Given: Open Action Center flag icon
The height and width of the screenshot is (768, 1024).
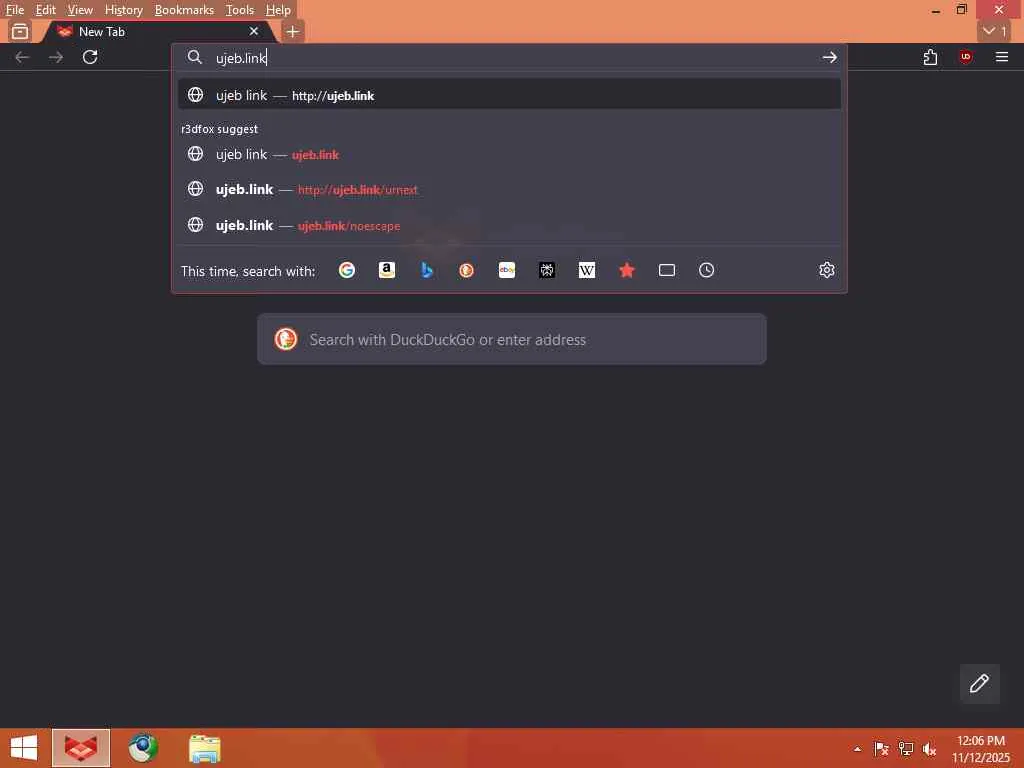Looking at the screenshot, I should pyautogui.click(x=881, y=749).
